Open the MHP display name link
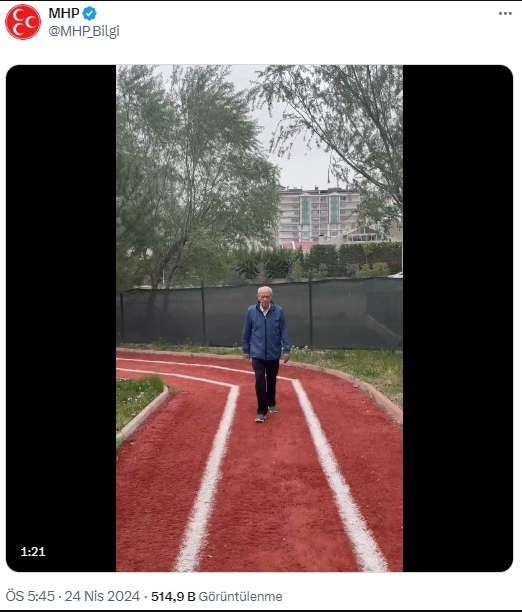522x612 pixels. click(64, 13)
